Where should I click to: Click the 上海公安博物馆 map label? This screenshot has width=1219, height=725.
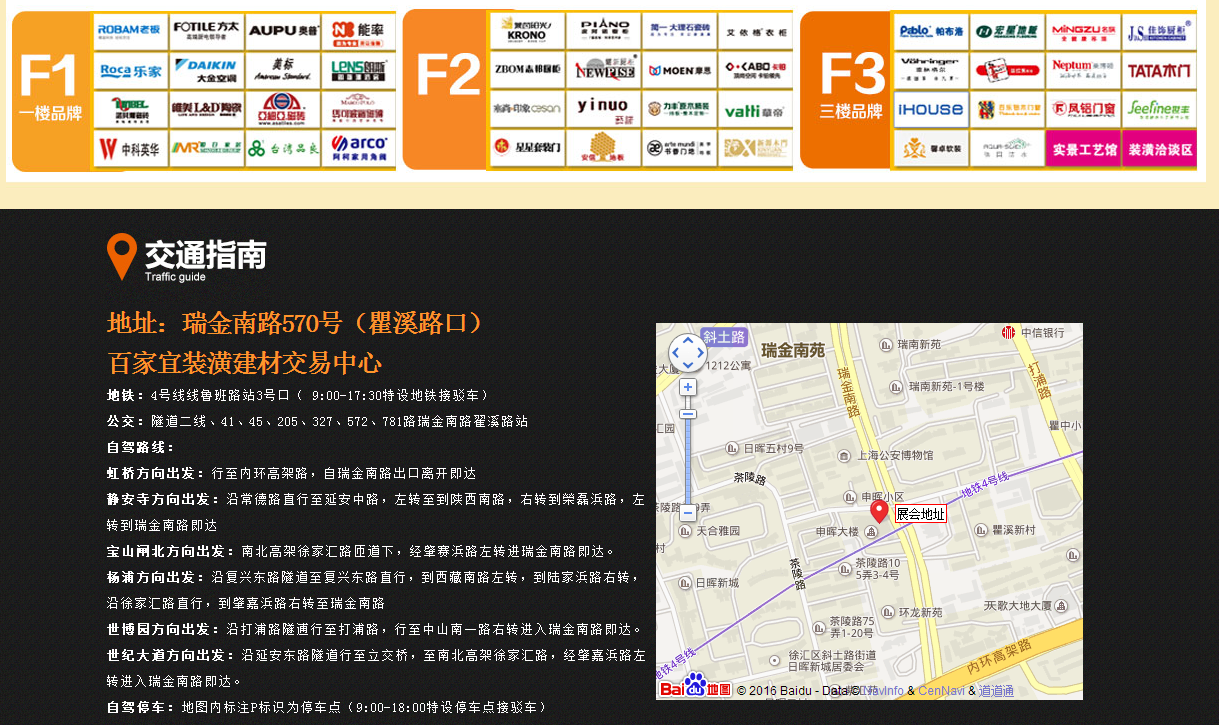893,455
